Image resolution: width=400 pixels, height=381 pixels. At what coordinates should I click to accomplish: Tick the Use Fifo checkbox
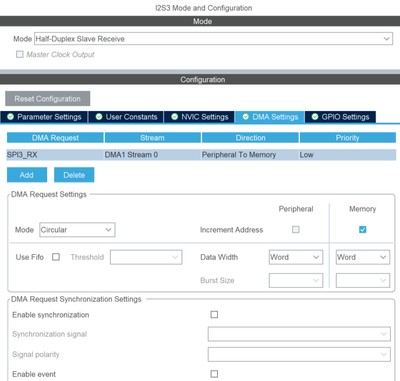tap(56, 257)
